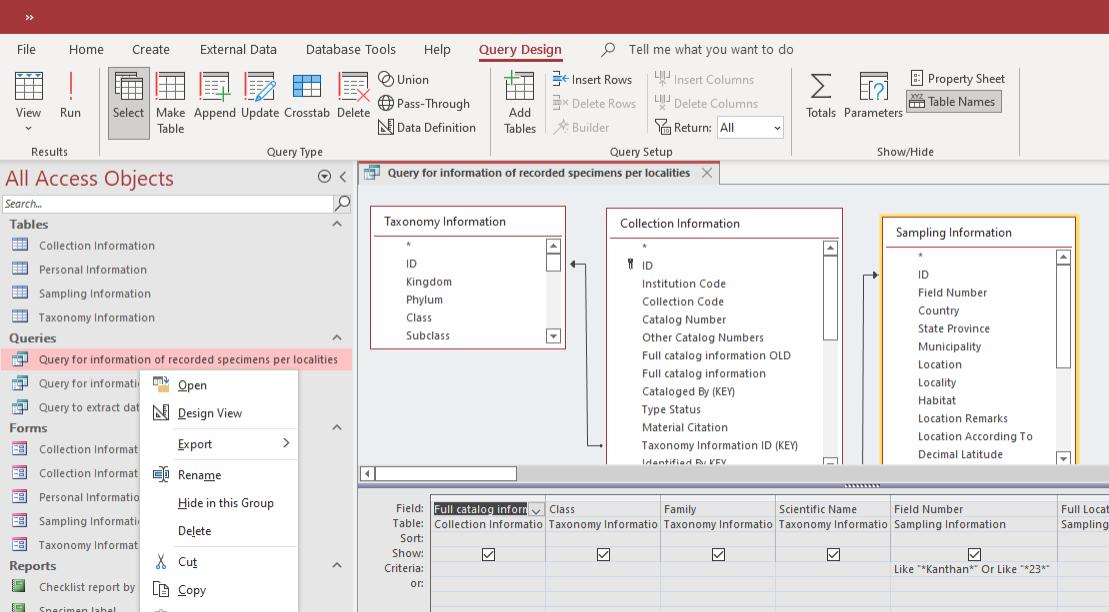Click the Data Definition query button
This screenshot has width=1109, height=612.
point(426,127)
